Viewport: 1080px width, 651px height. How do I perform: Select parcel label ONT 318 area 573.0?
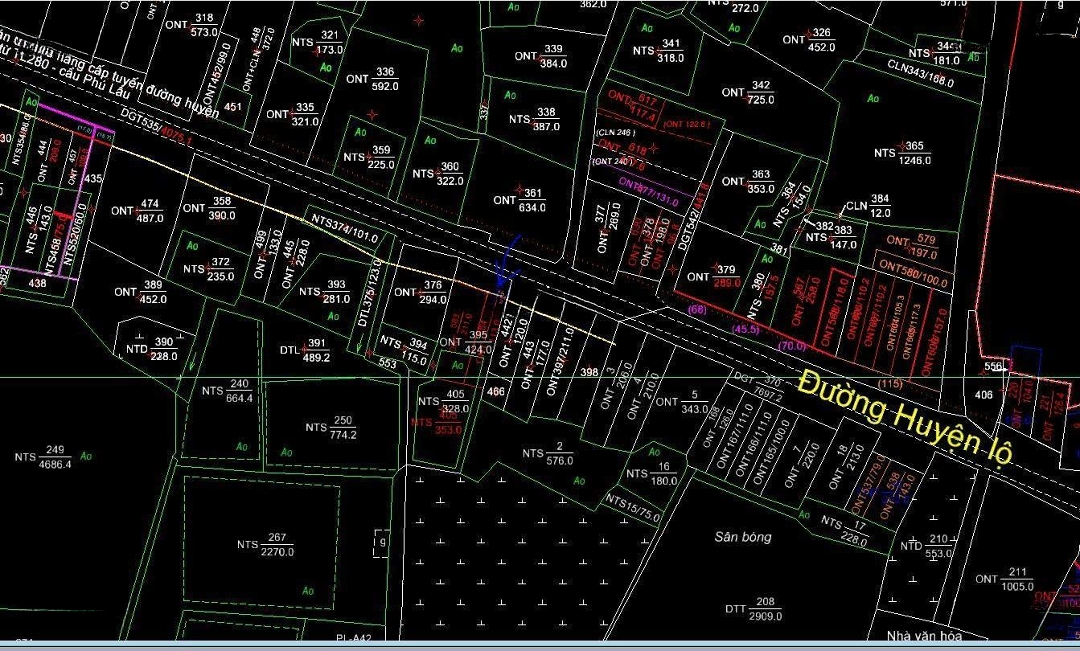pyautogui.click(x=192, y=25)
